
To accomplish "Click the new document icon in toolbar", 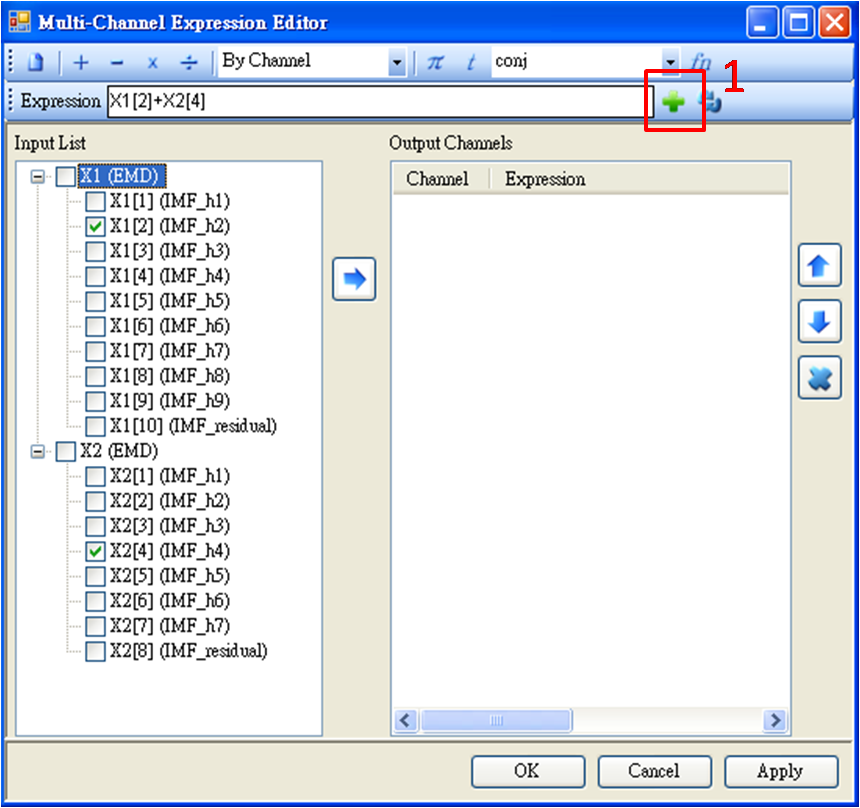I will (x=36, y=62).
